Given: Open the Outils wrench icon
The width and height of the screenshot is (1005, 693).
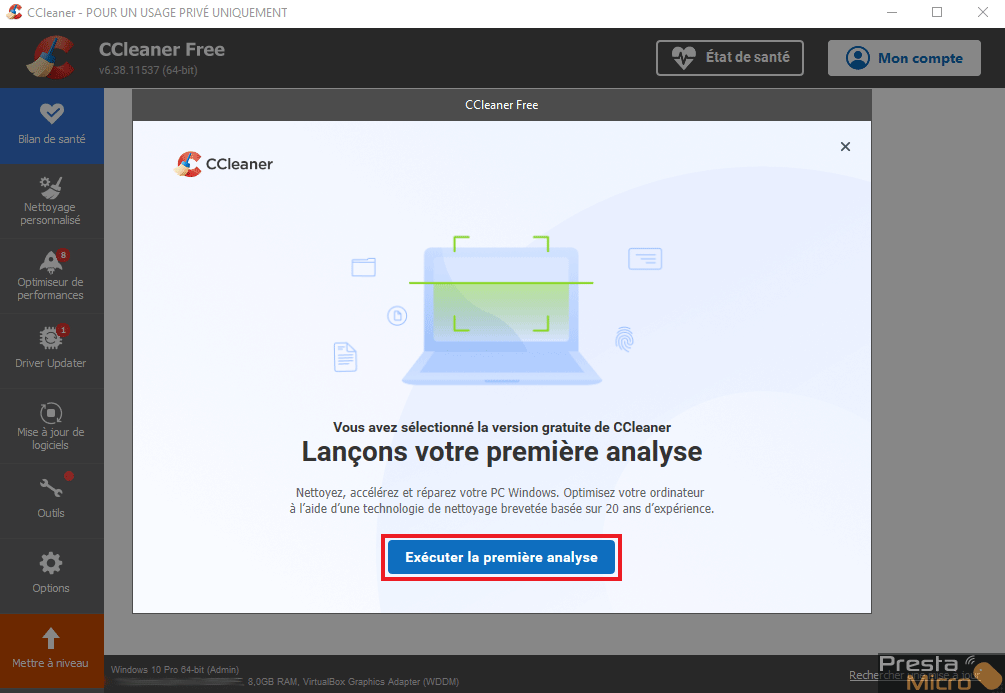Looking at the screenshot, I should [51, 487].
